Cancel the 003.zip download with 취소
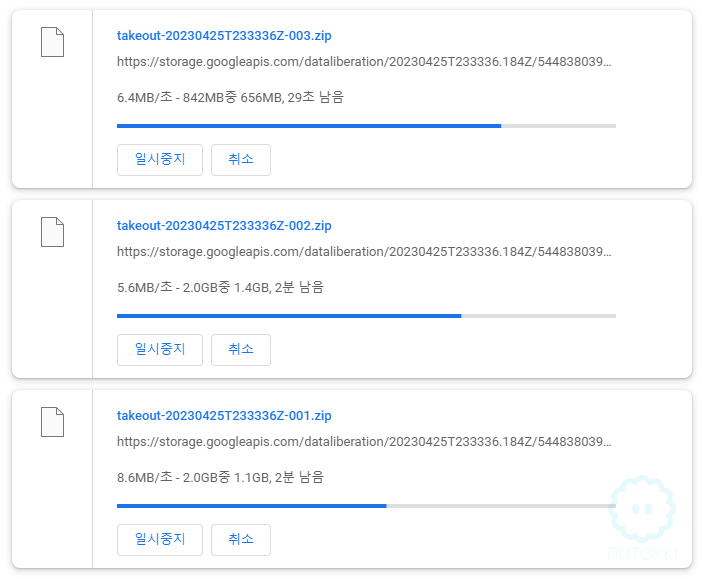 tap(241, 159)
